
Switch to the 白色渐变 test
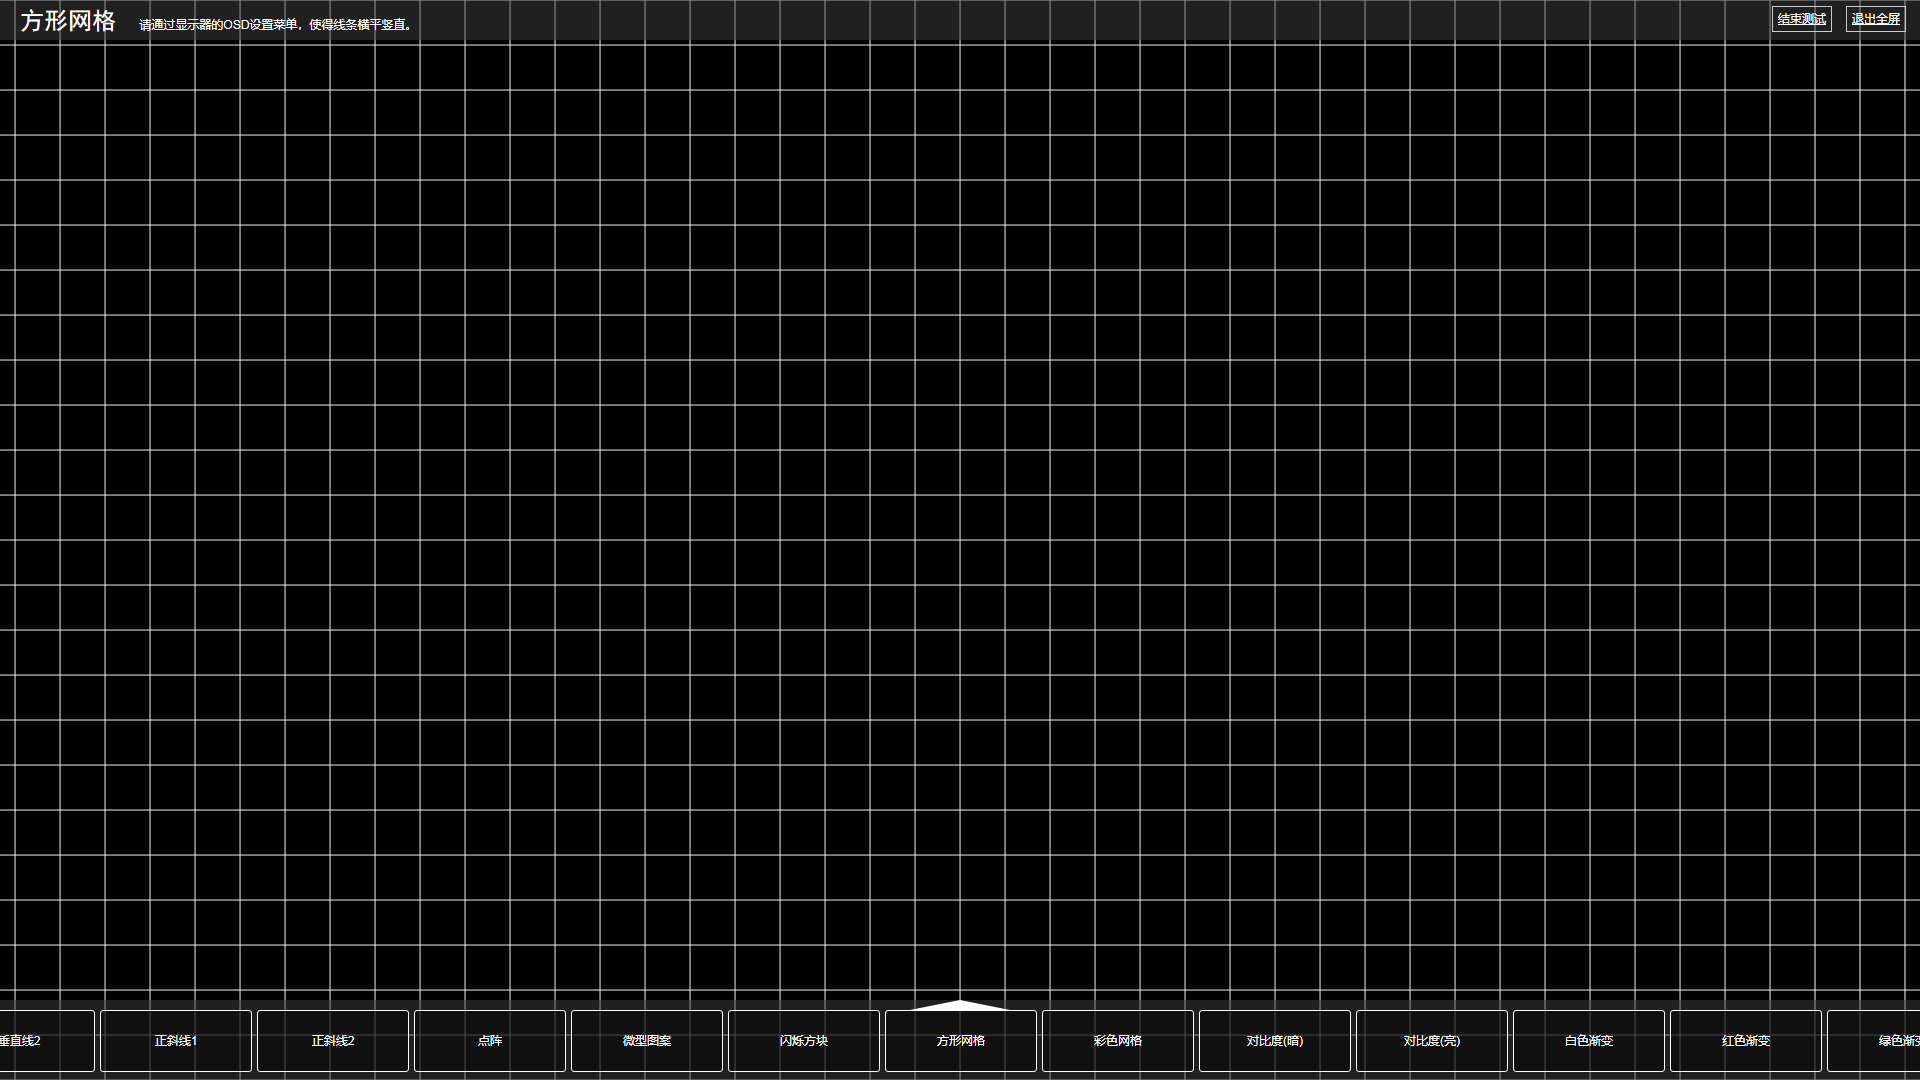(x=1589, y=1041)
